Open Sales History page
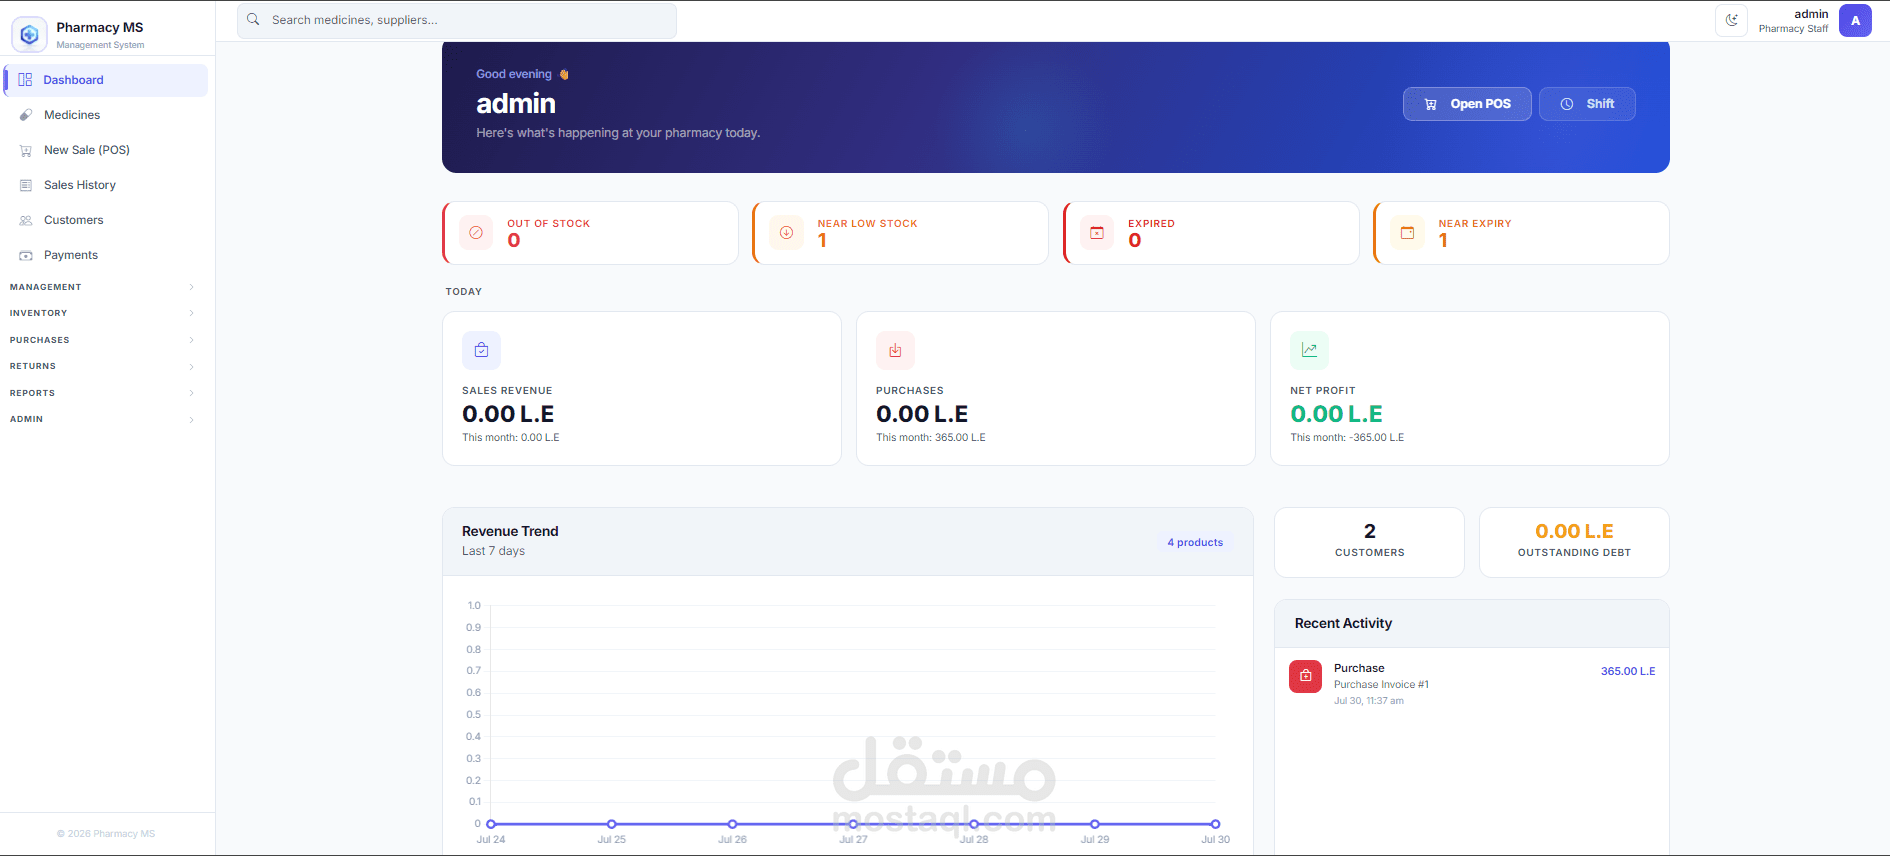Screen dimensions: 1890x856 tap(106, 185)
